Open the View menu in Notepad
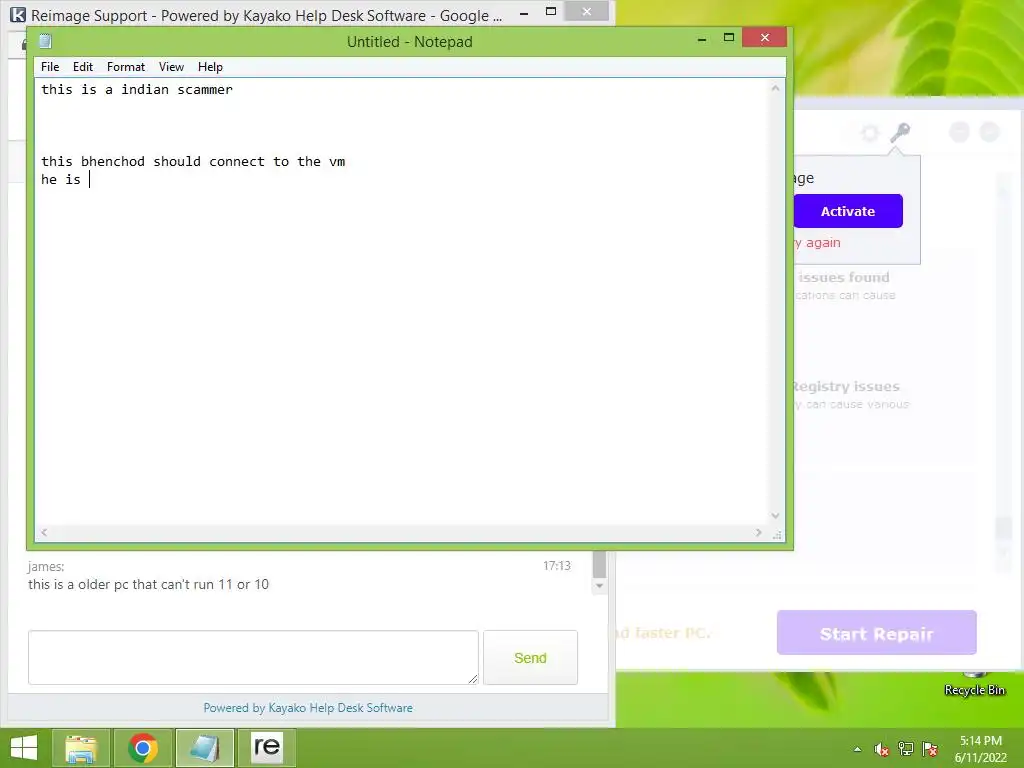 [x=171, y=67]
